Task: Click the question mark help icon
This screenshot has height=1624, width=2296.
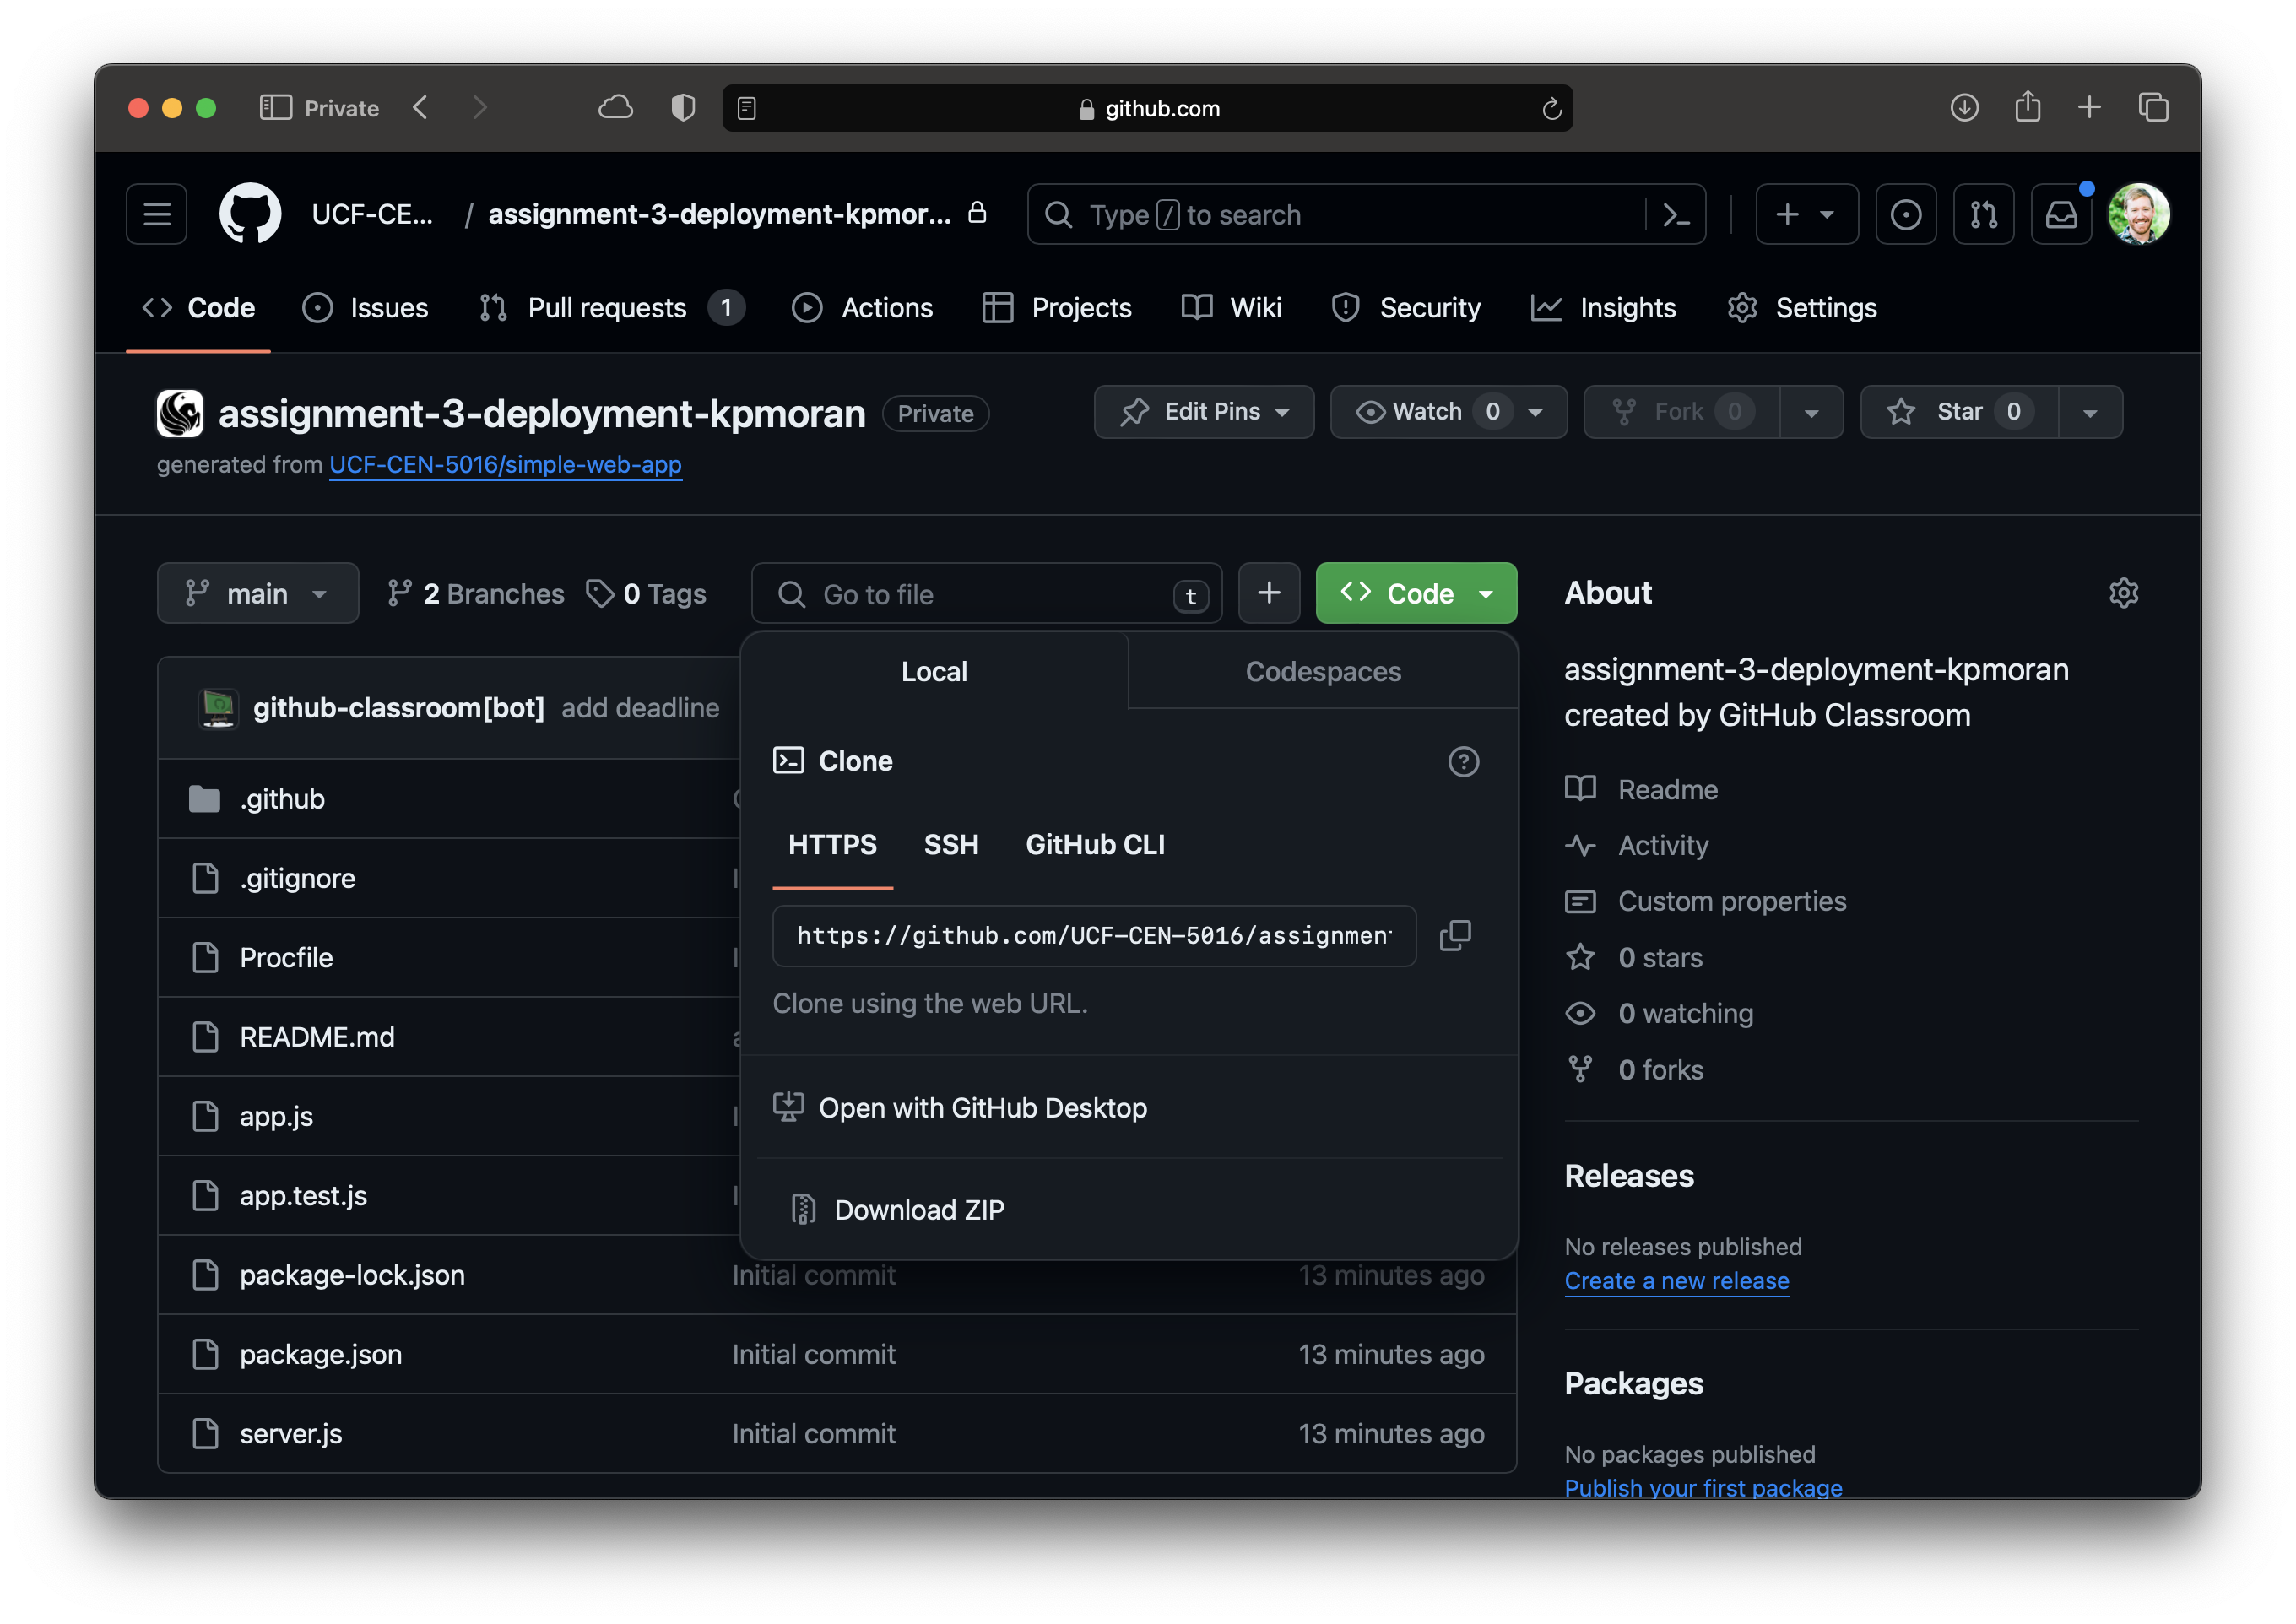Action: pyautogui.click(x=1463, y=761)
